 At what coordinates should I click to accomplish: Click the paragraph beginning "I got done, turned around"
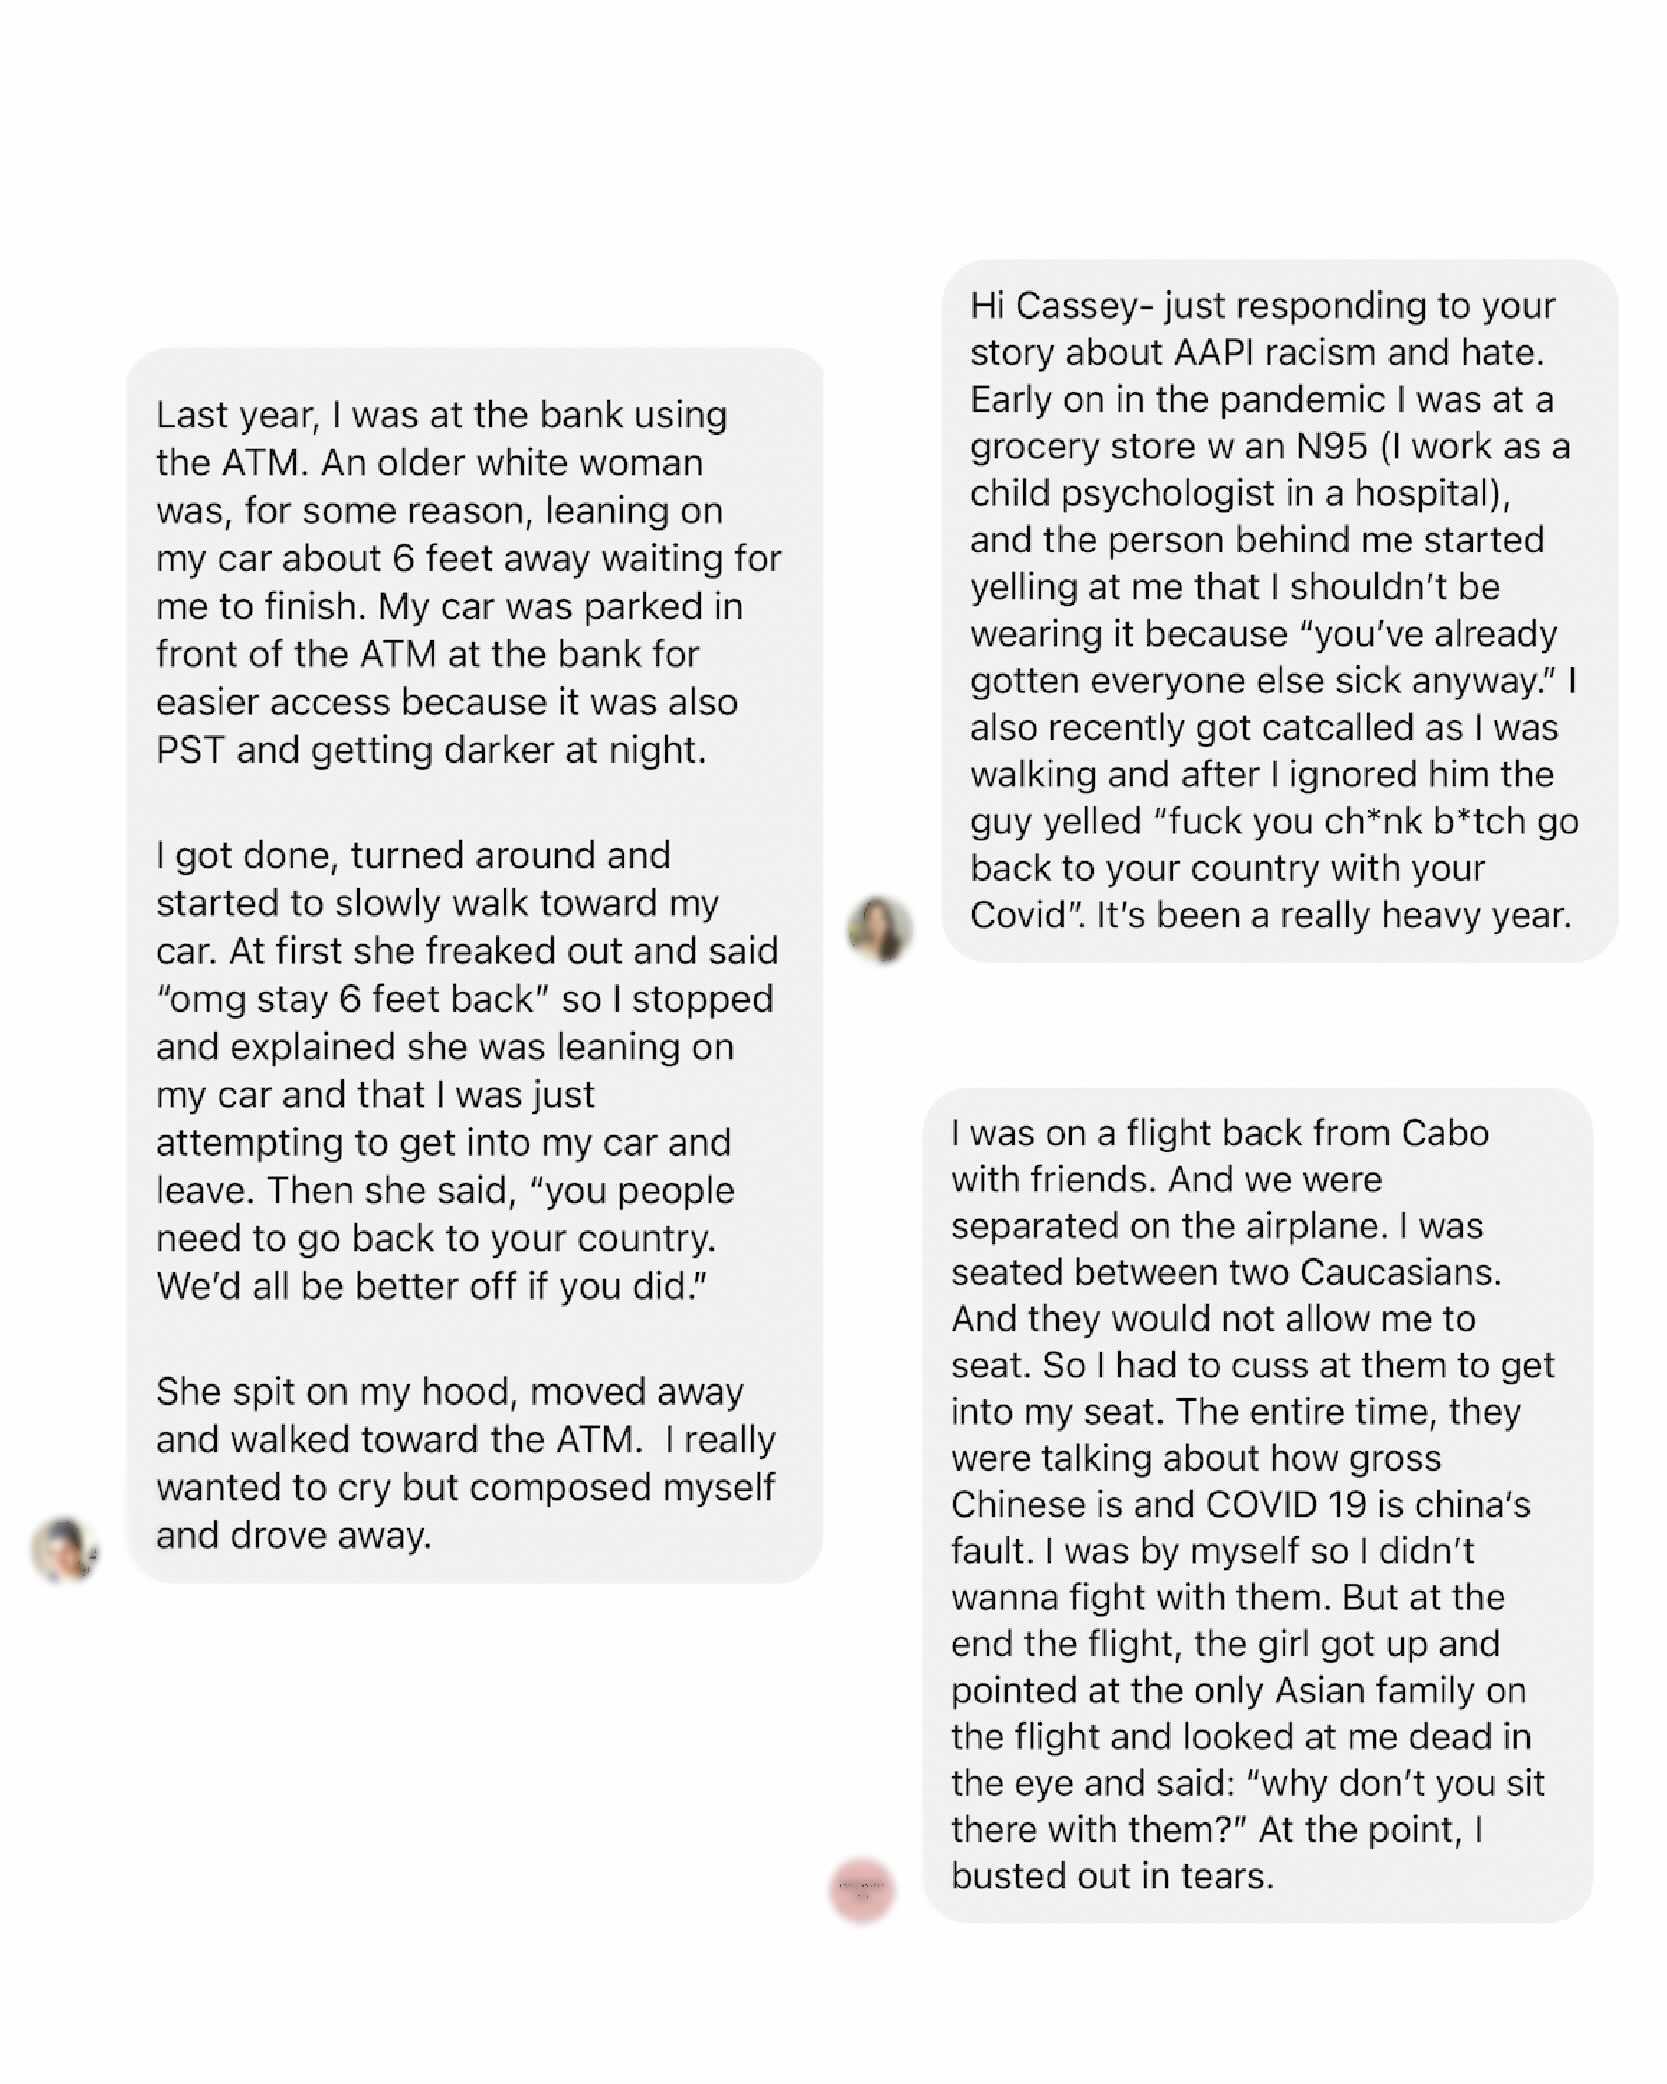[x=466, y=1070]
